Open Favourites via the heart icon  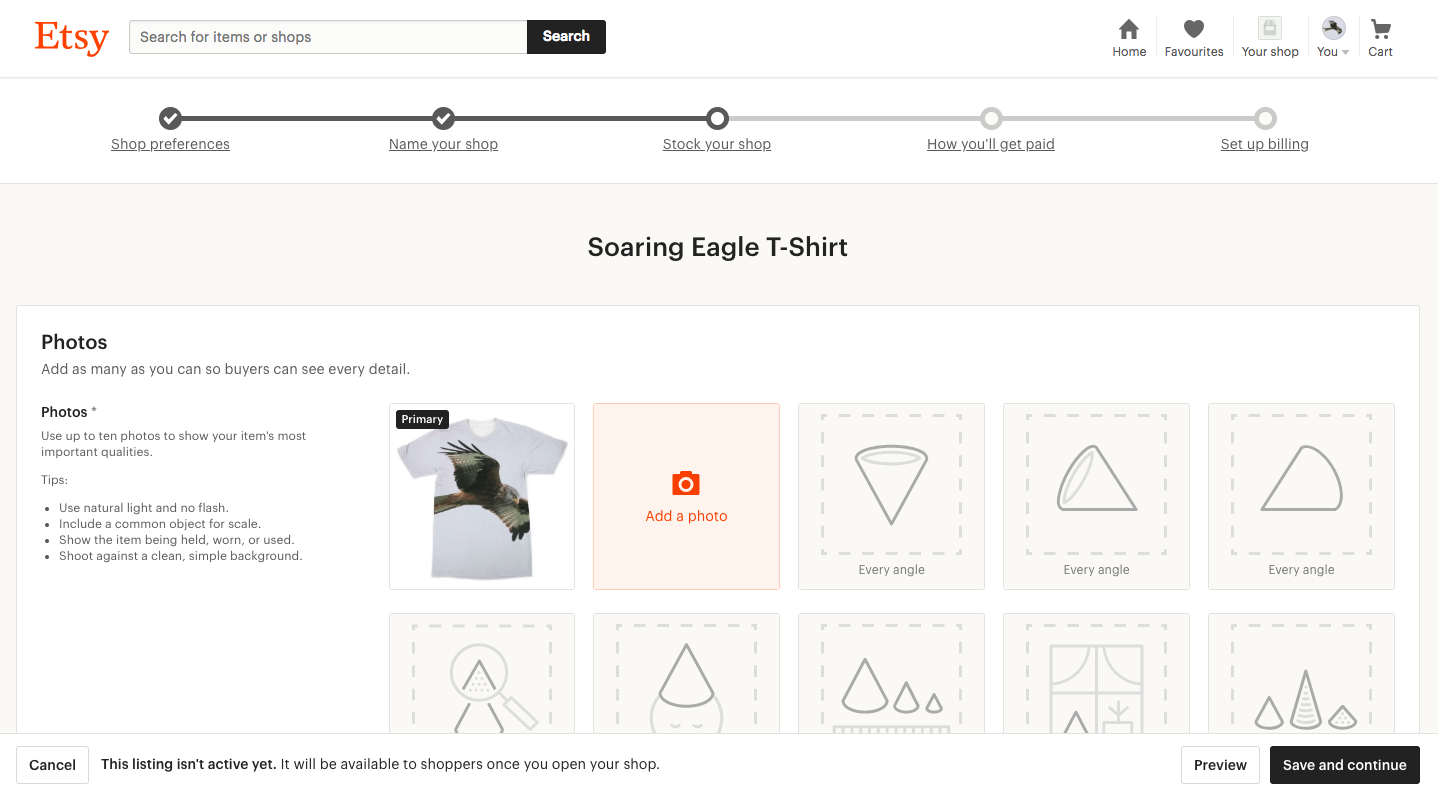1194,31
